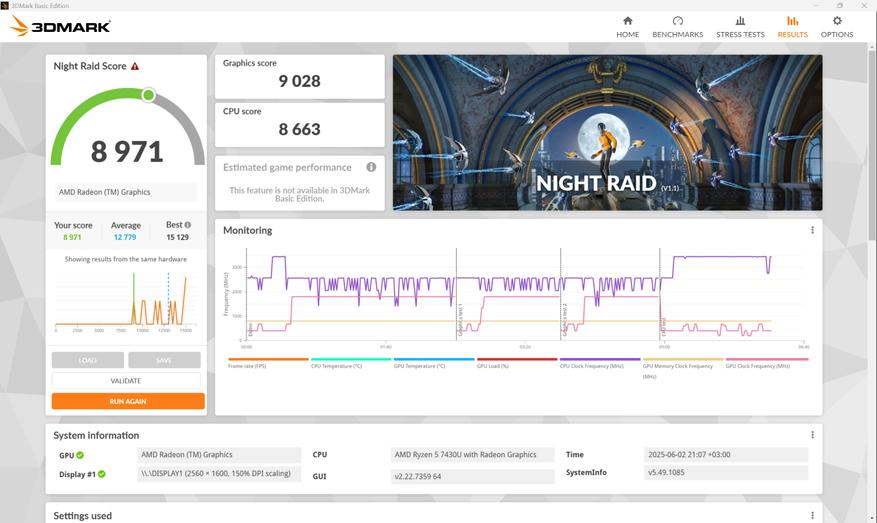The image size is (877, 523).
Task: Open the HOME tab
Action: click(x=628, y=27)
